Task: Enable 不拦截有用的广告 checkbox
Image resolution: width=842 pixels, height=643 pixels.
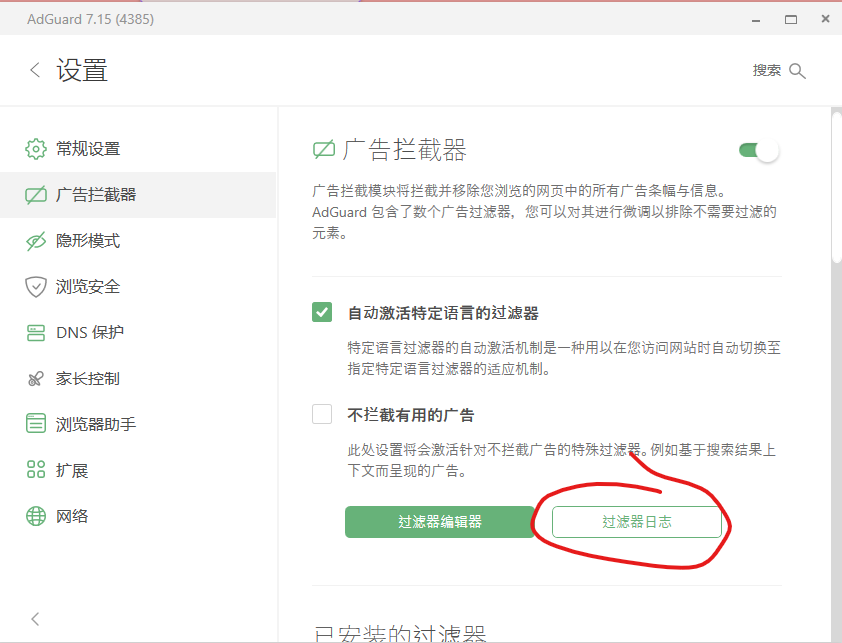Action: [x=322, y=414]
